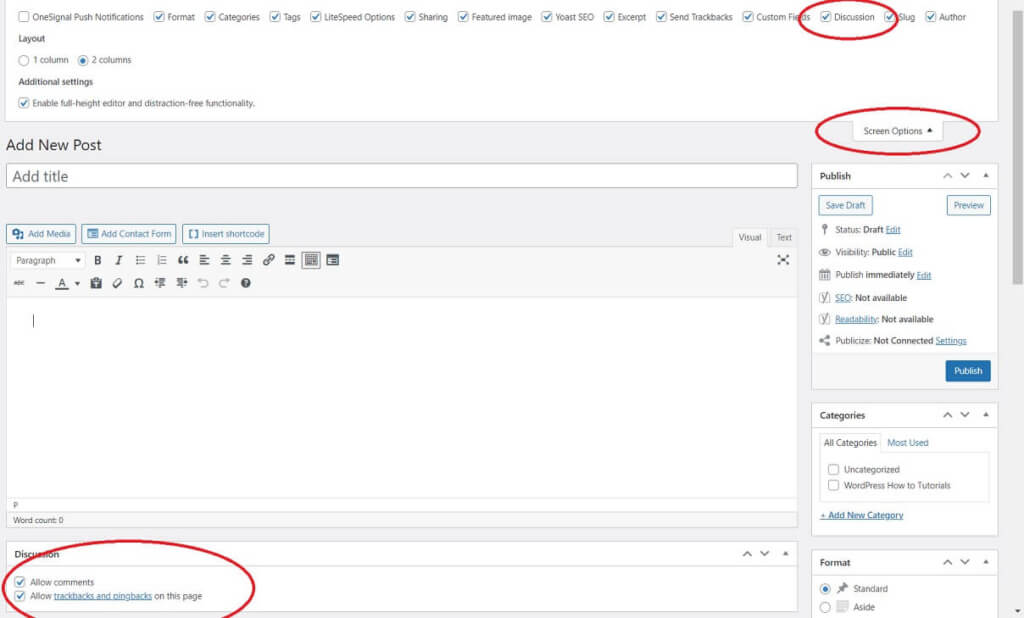The image size is (1024, 618).
Task: Insert a blockquote
Action: coord(183,260)
